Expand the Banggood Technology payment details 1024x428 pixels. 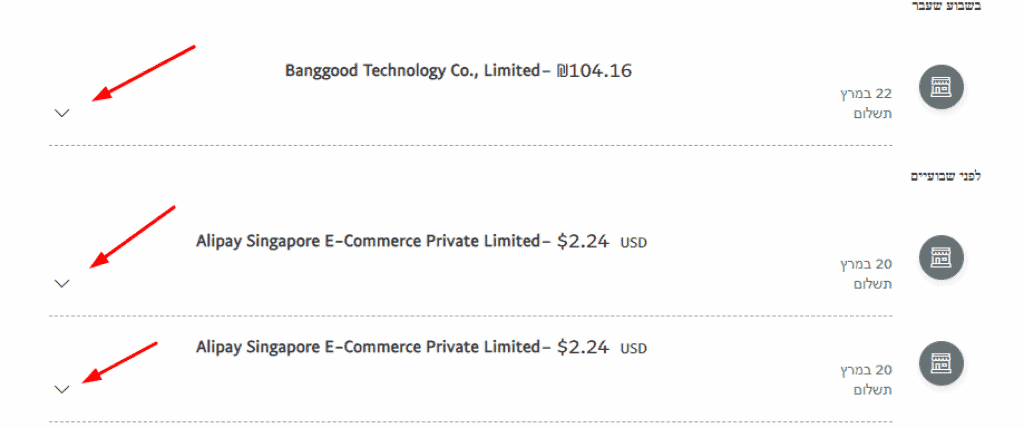pos(62,113)
